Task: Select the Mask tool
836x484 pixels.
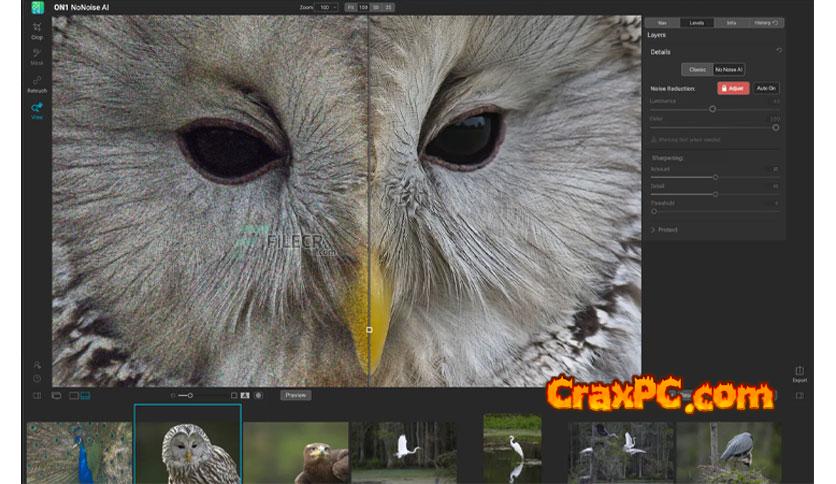Action: (37, 56)
